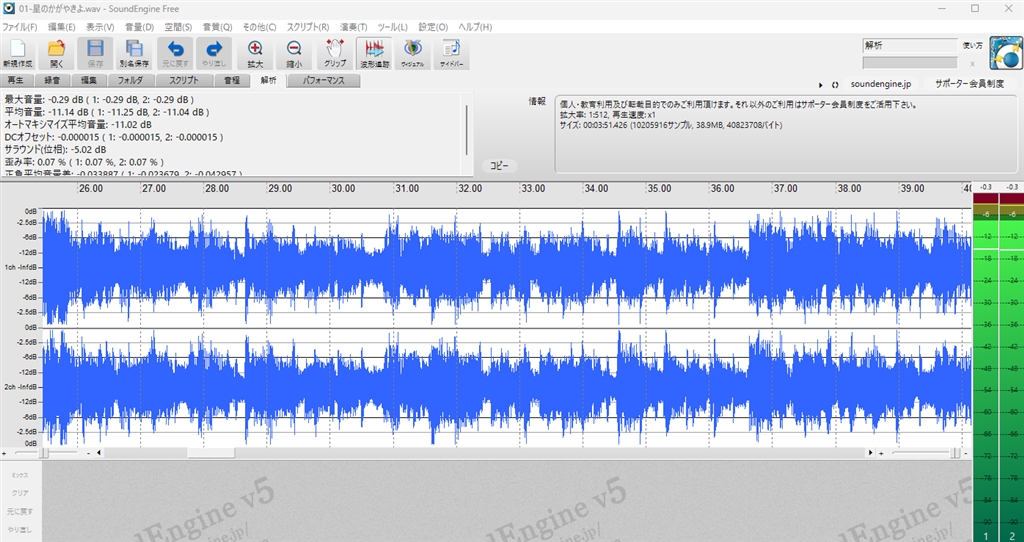1024x542 pixels.
Task: Click the 30.00 timeline ruler marker
Action: coord(343,189)
